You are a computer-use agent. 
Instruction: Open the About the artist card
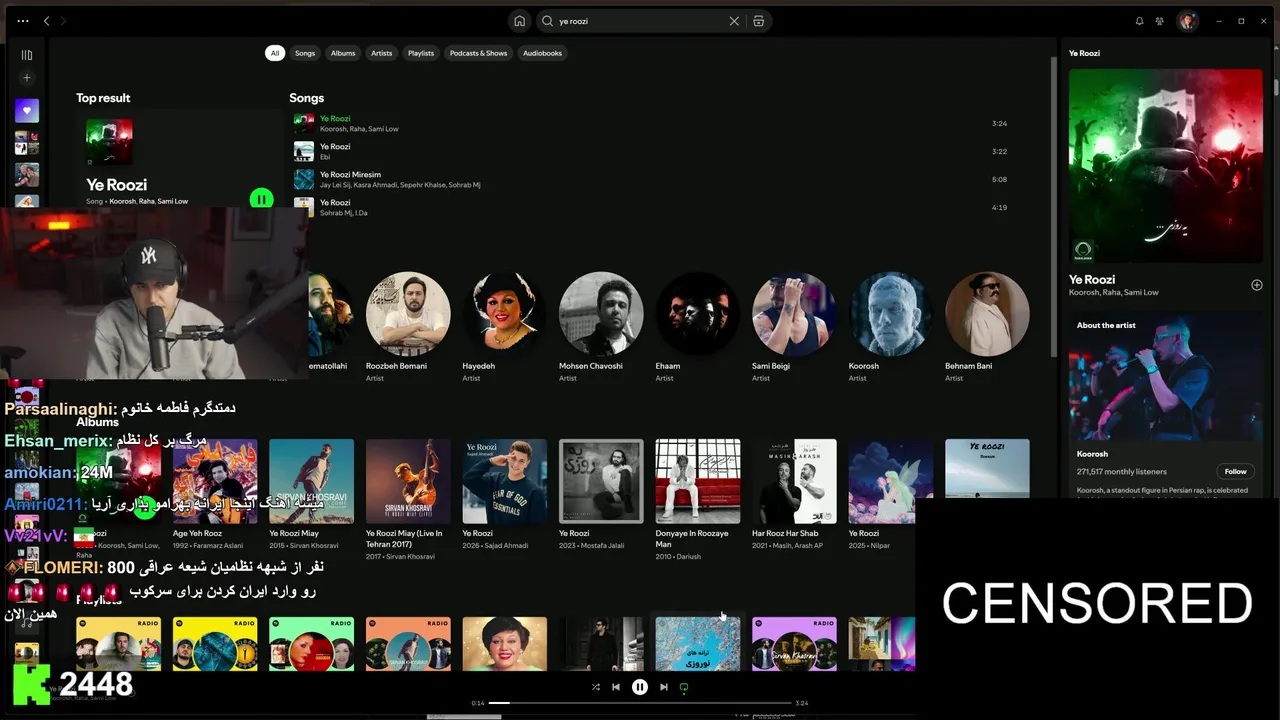1166,405
